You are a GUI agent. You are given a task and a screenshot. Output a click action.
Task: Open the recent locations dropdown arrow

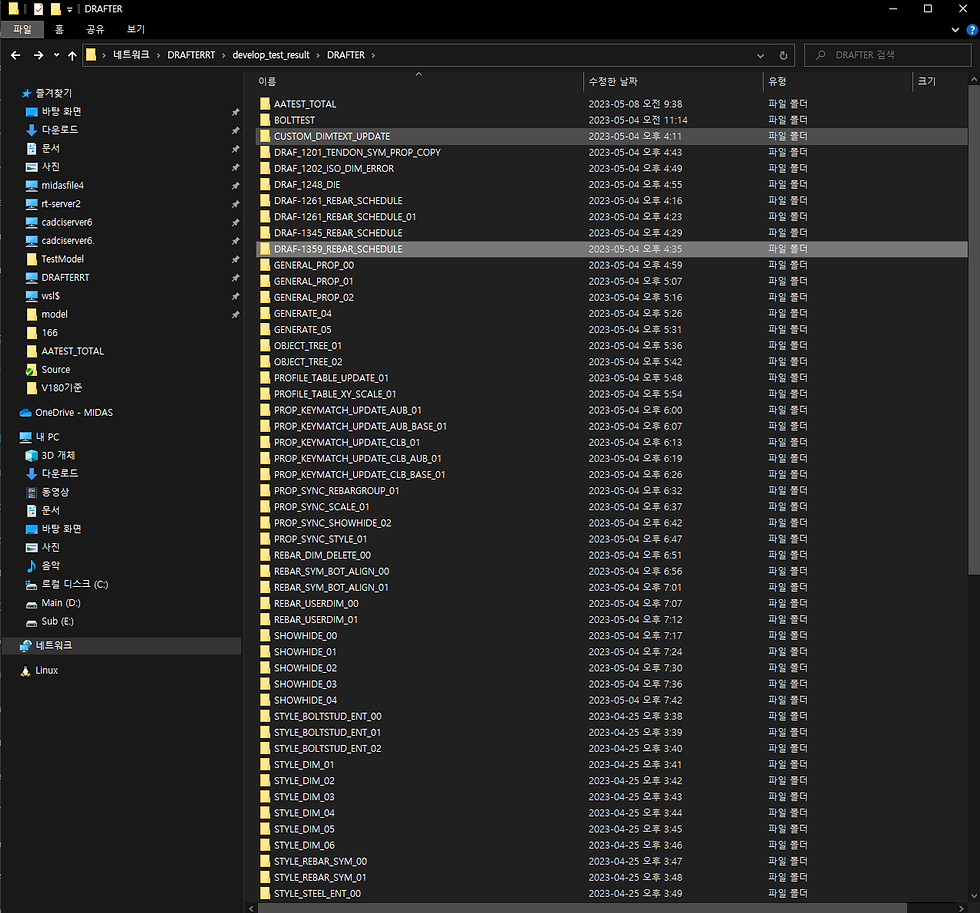click(x=56, y=55)
